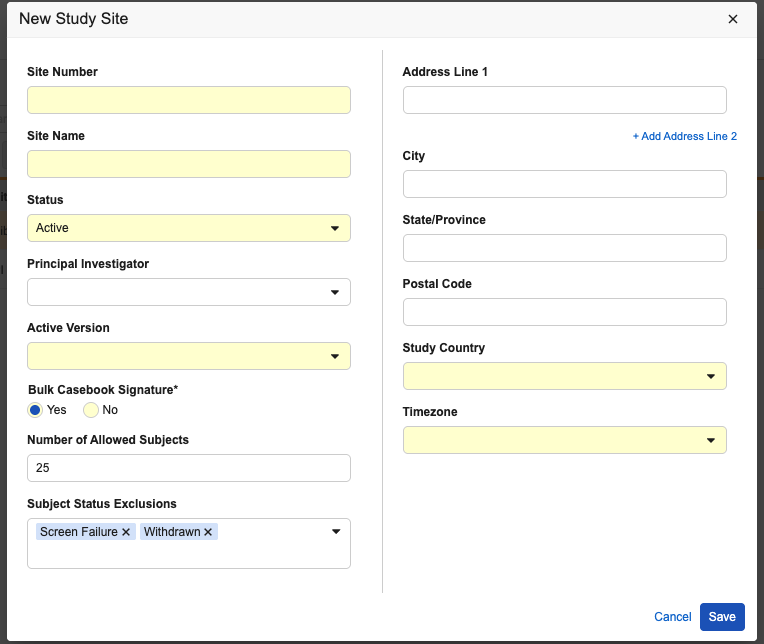The image size is (764, 644).
Task: Open the Status dropdown
Action: 189,228
